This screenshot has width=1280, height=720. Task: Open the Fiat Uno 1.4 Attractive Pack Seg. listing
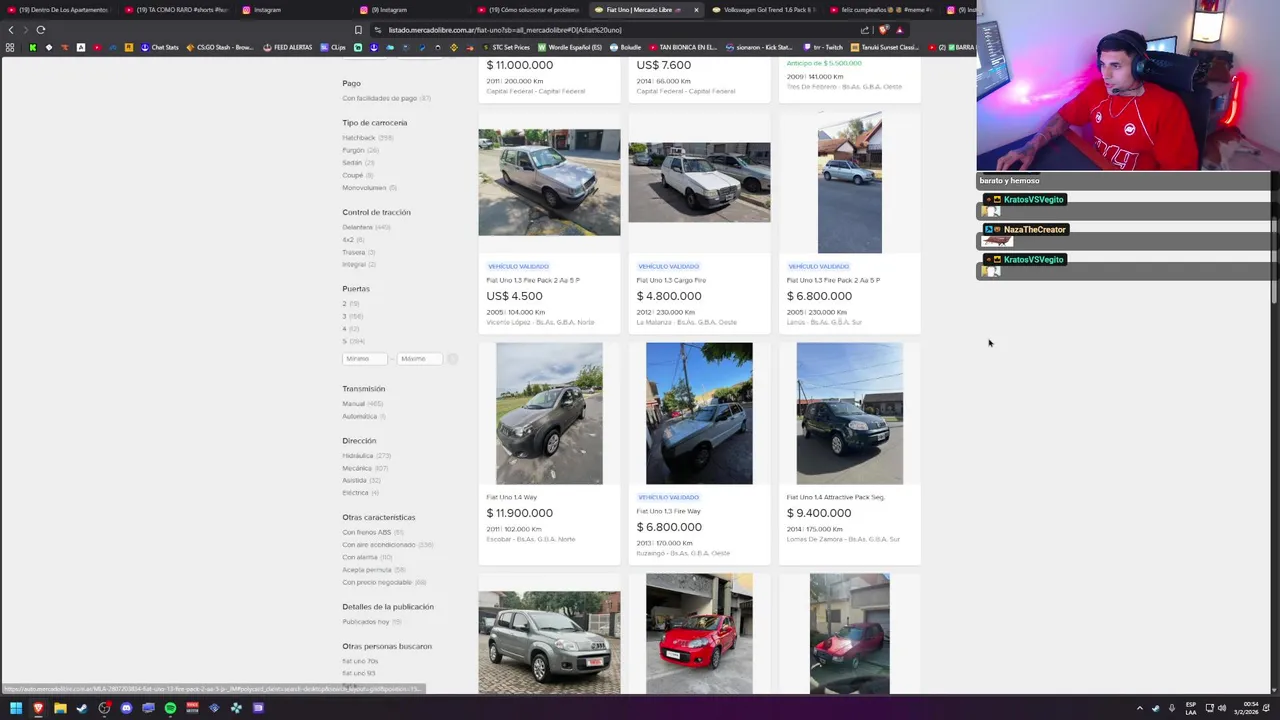835,497
